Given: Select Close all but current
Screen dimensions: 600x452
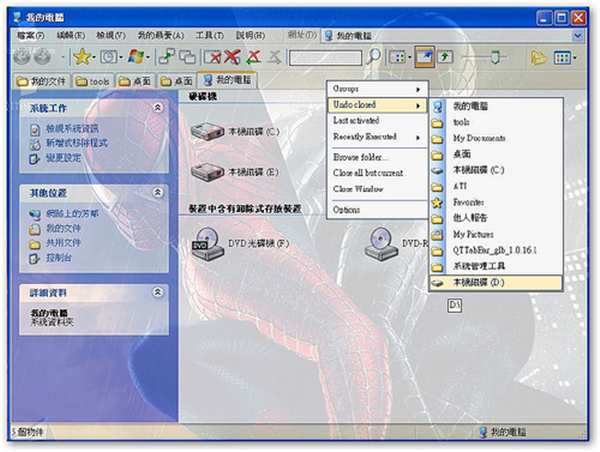Looking at the screenshot, I should [368, 173].
